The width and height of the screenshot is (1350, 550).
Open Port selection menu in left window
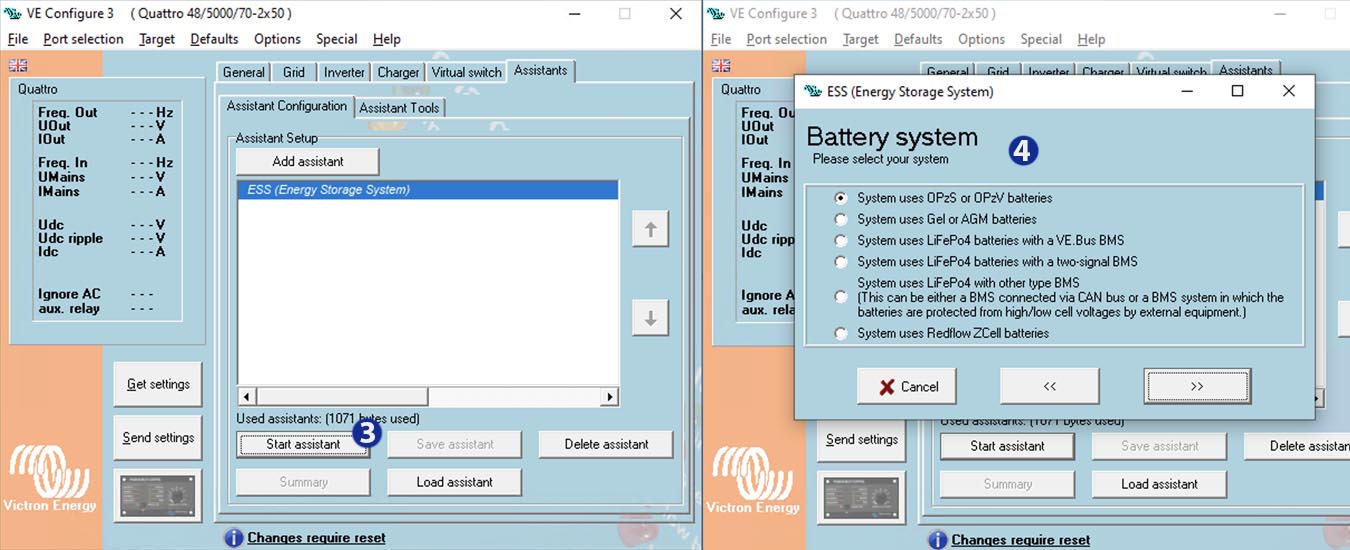[84, 39]
